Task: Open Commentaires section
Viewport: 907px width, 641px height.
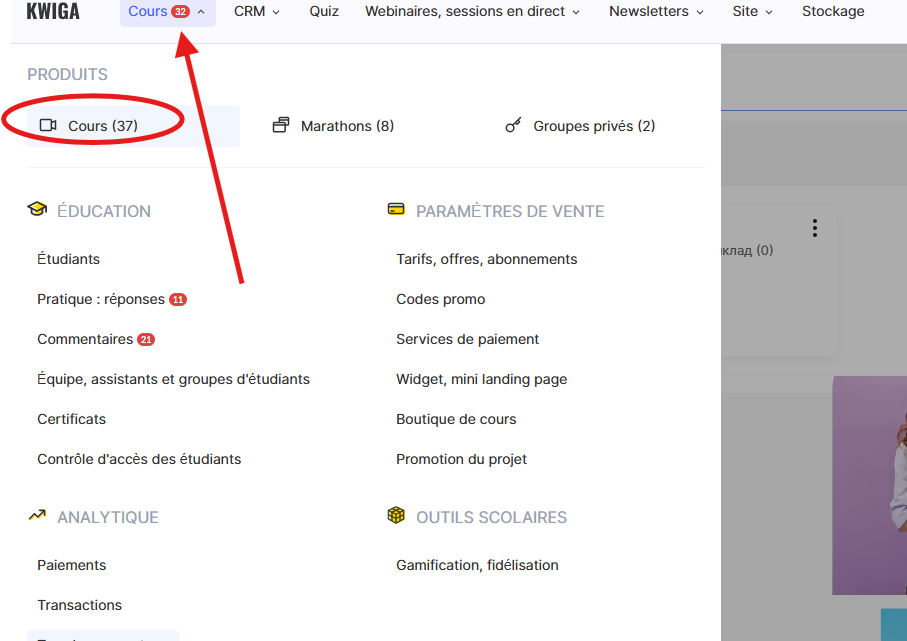Action: pos(85,339)
